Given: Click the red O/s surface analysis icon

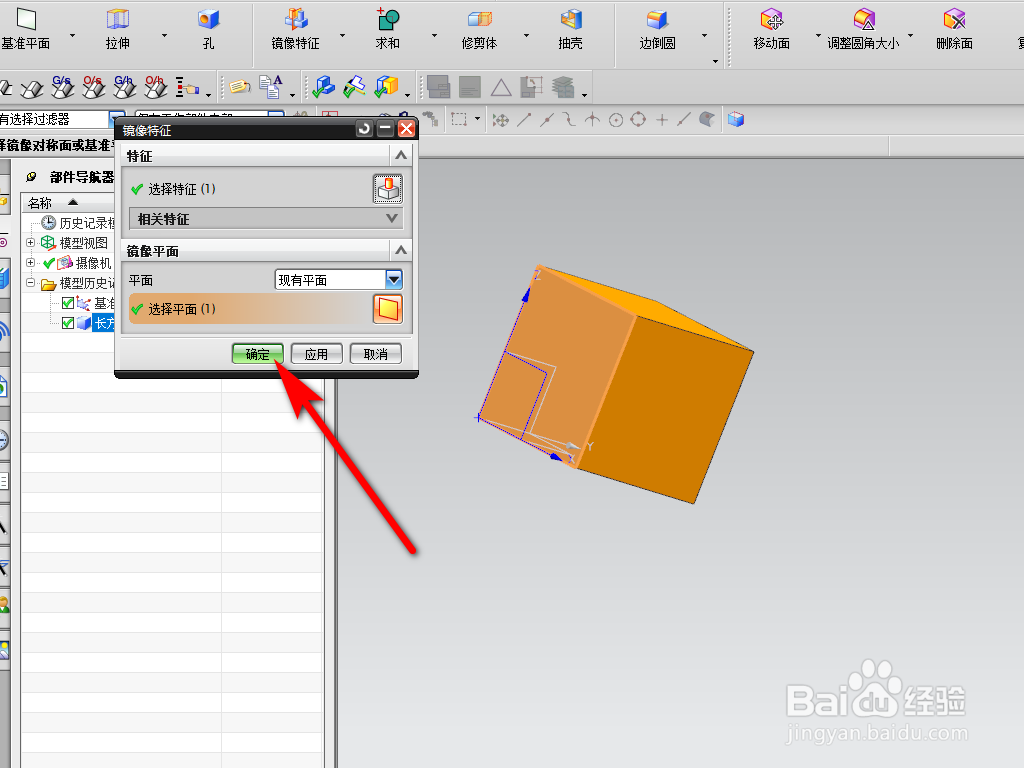Looking at the screenshot, I should (93, 86).
